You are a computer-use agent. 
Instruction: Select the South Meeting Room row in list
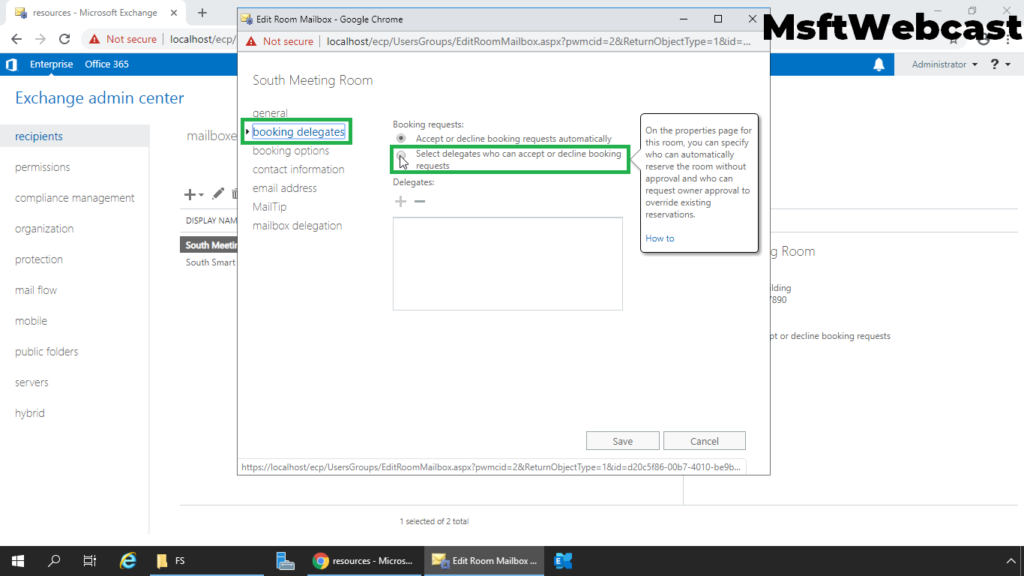point(209,245)
